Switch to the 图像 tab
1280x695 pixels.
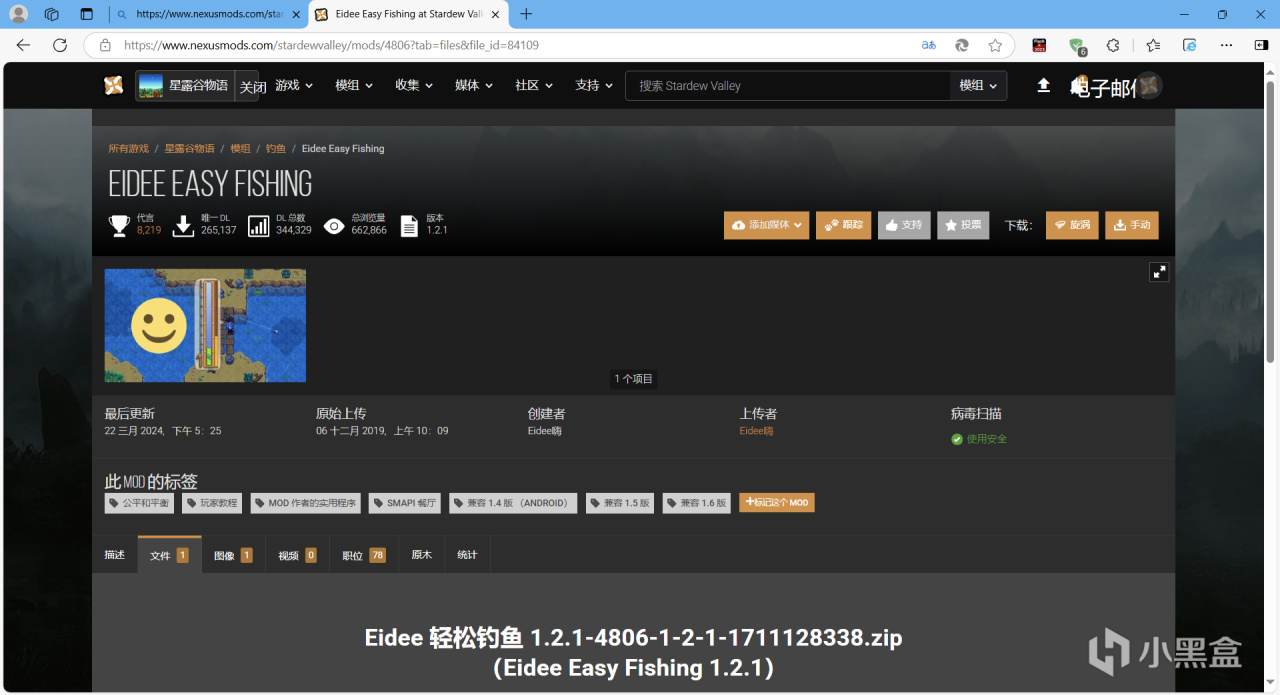(233, 555)
